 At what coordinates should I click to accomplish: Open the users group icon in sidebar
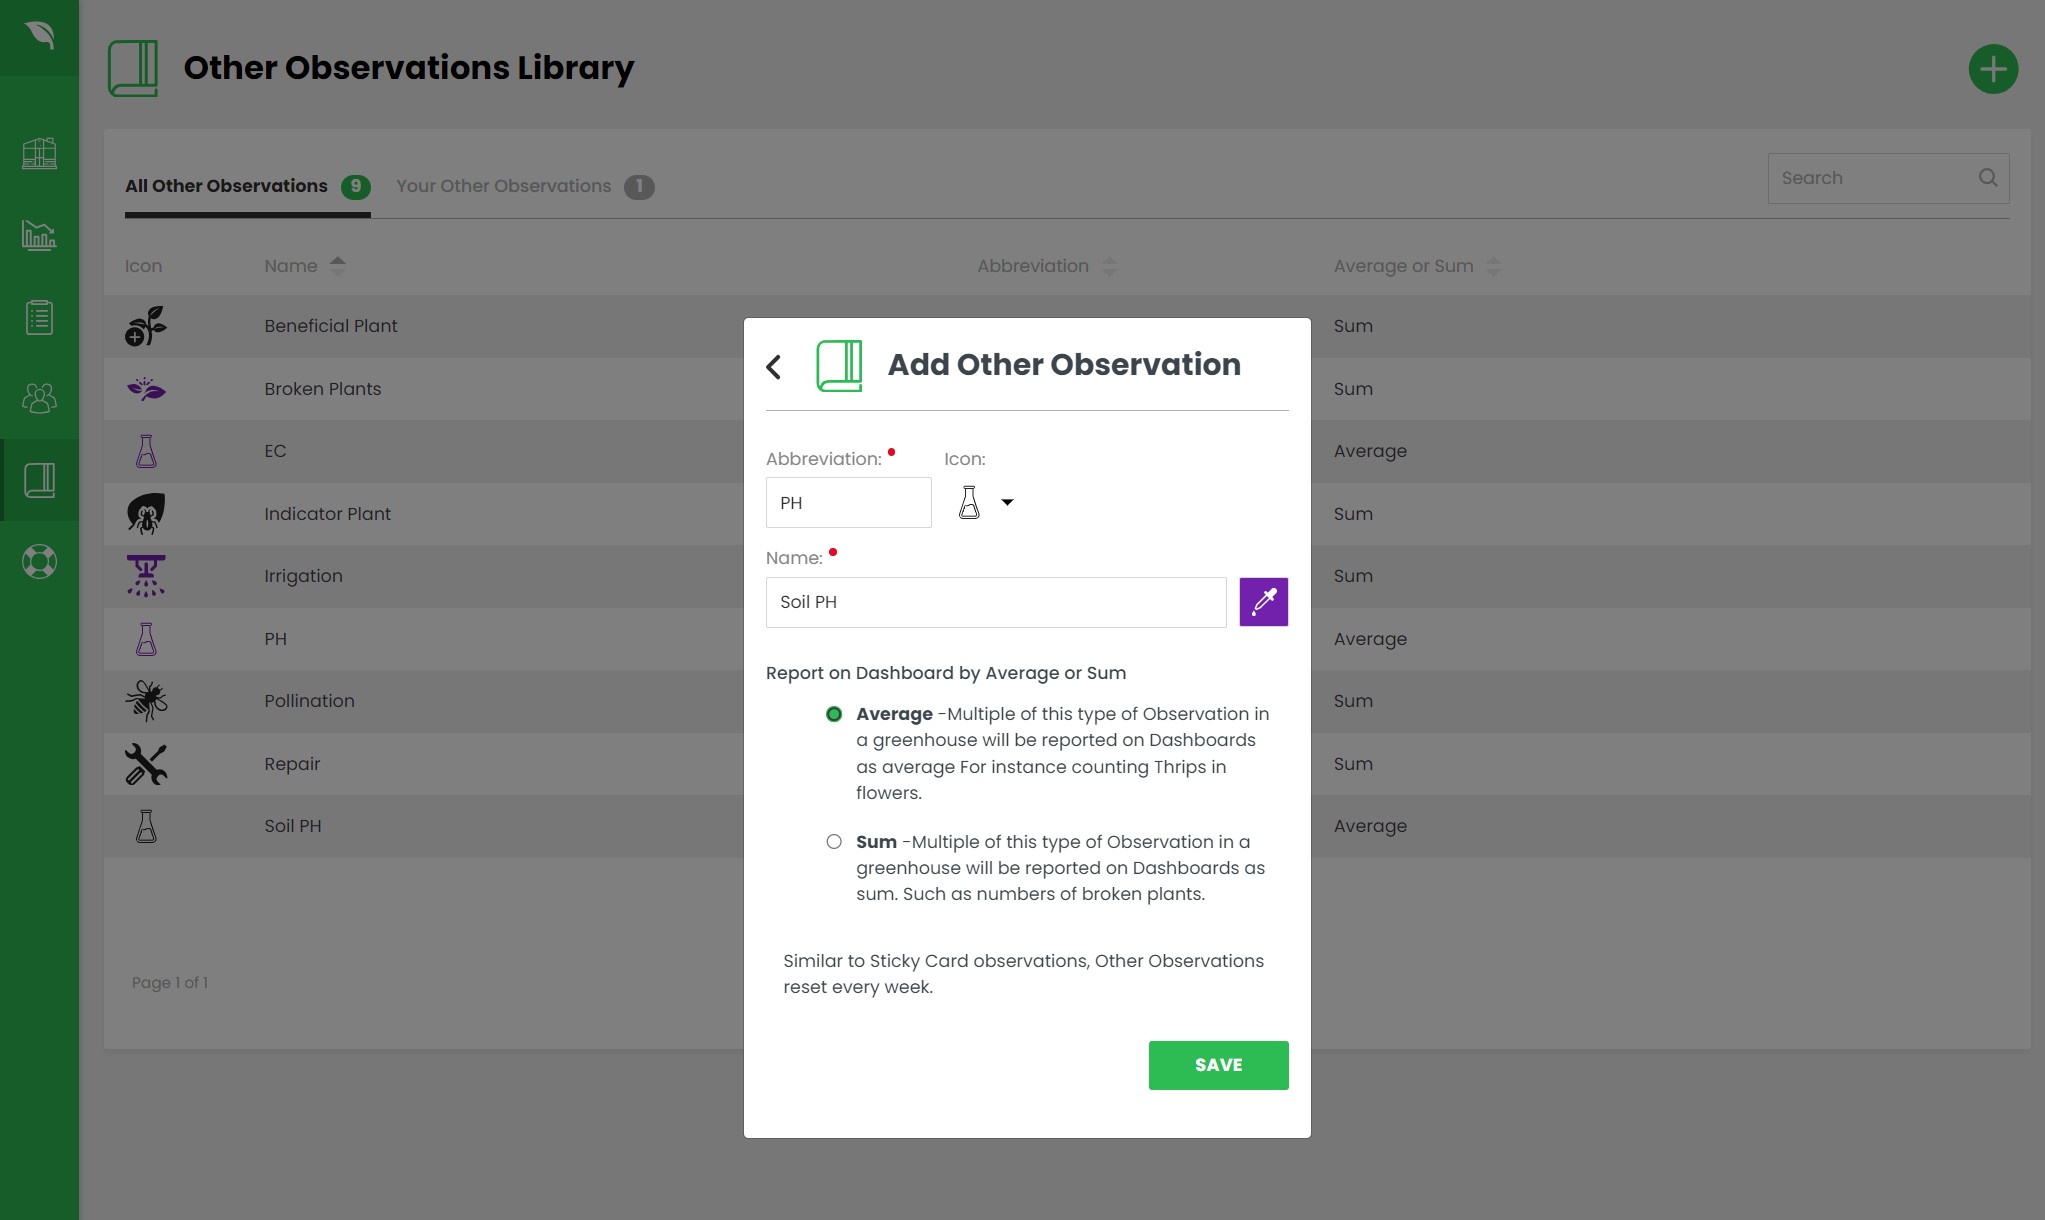(x=39, y=399)
